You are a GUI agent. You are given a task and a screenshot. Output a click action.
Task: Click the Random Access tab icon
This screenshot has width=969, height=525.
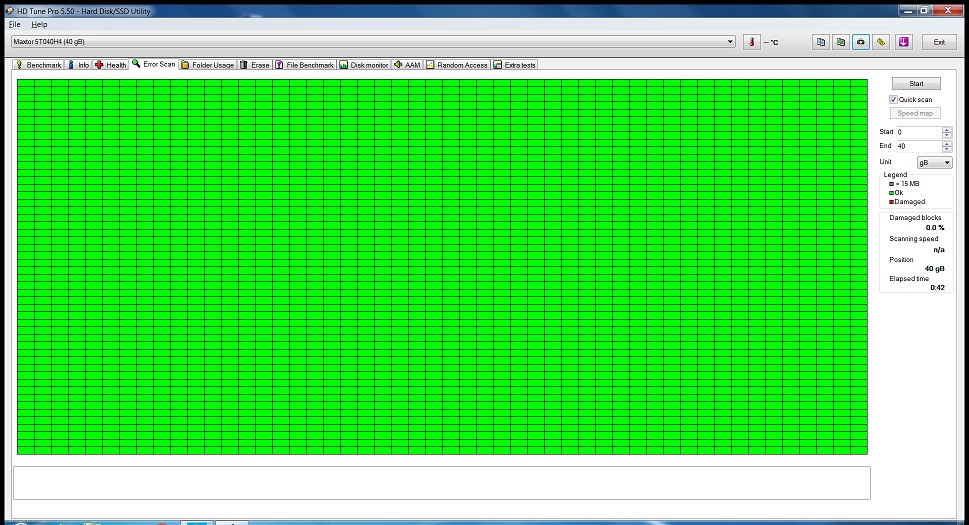coord(430,65)
